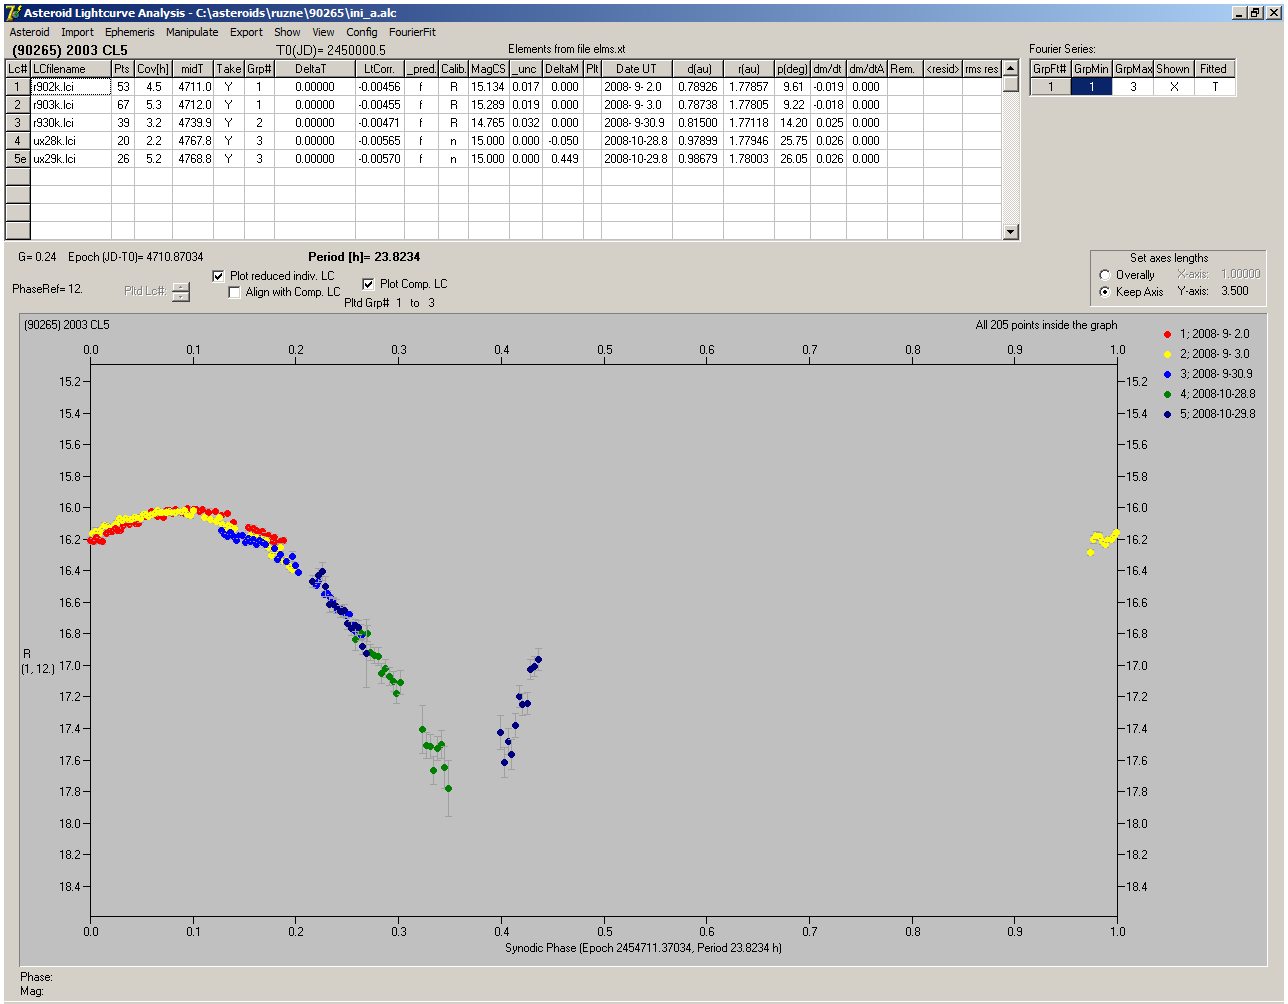Click the ux29k.lci filename cell
This screenshot has width=1288, height=1004.
[x=70, y=159]
